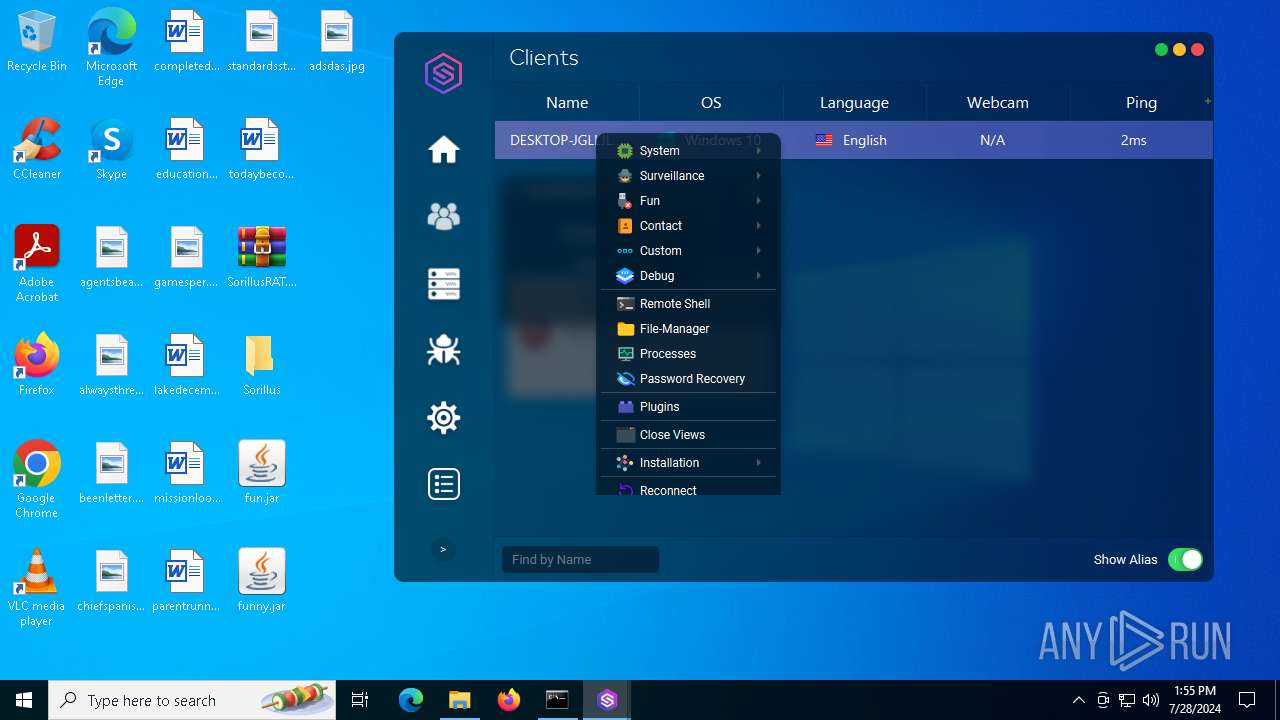This screenshot has height=720, width=1280.
Task: Open the Clients group icon in sidebar
Action: [x=443, y=216]
